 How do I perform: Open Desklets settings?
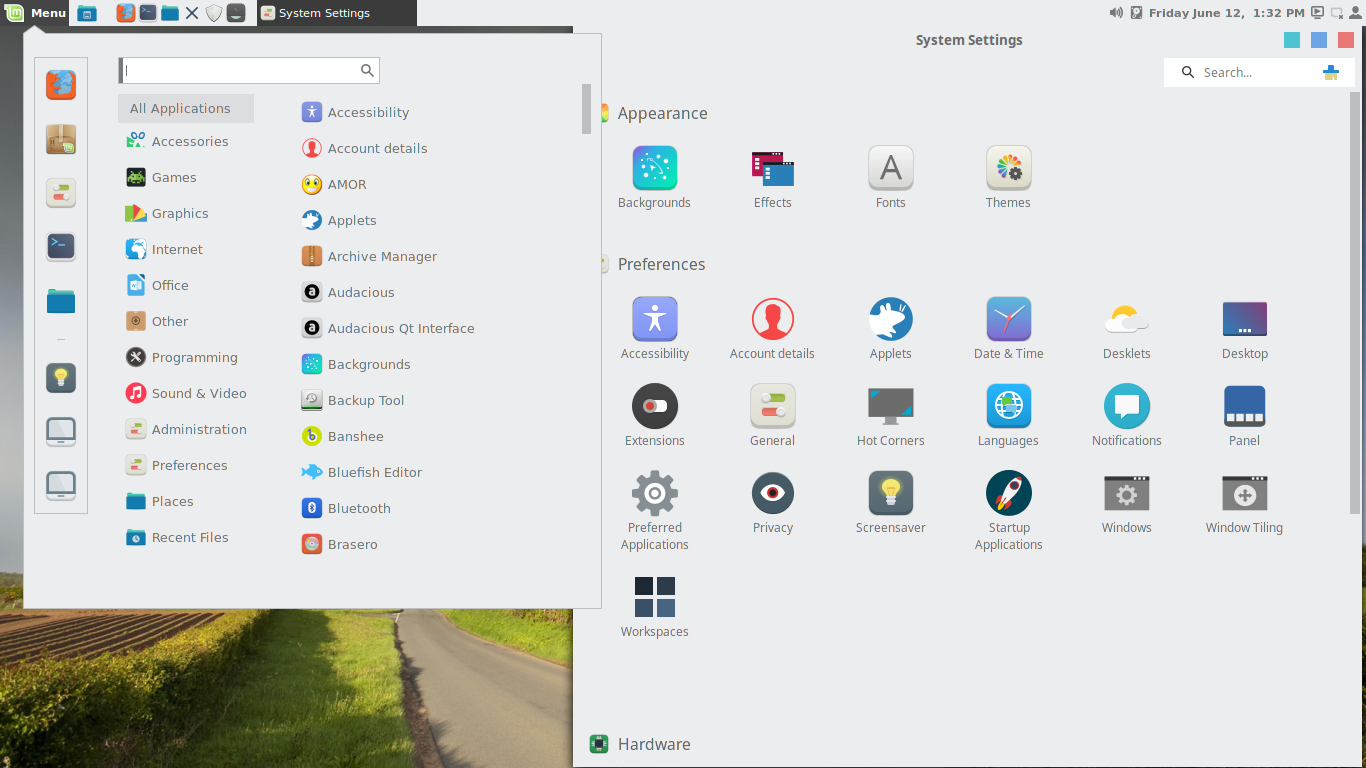click(x=1126, y=328)
